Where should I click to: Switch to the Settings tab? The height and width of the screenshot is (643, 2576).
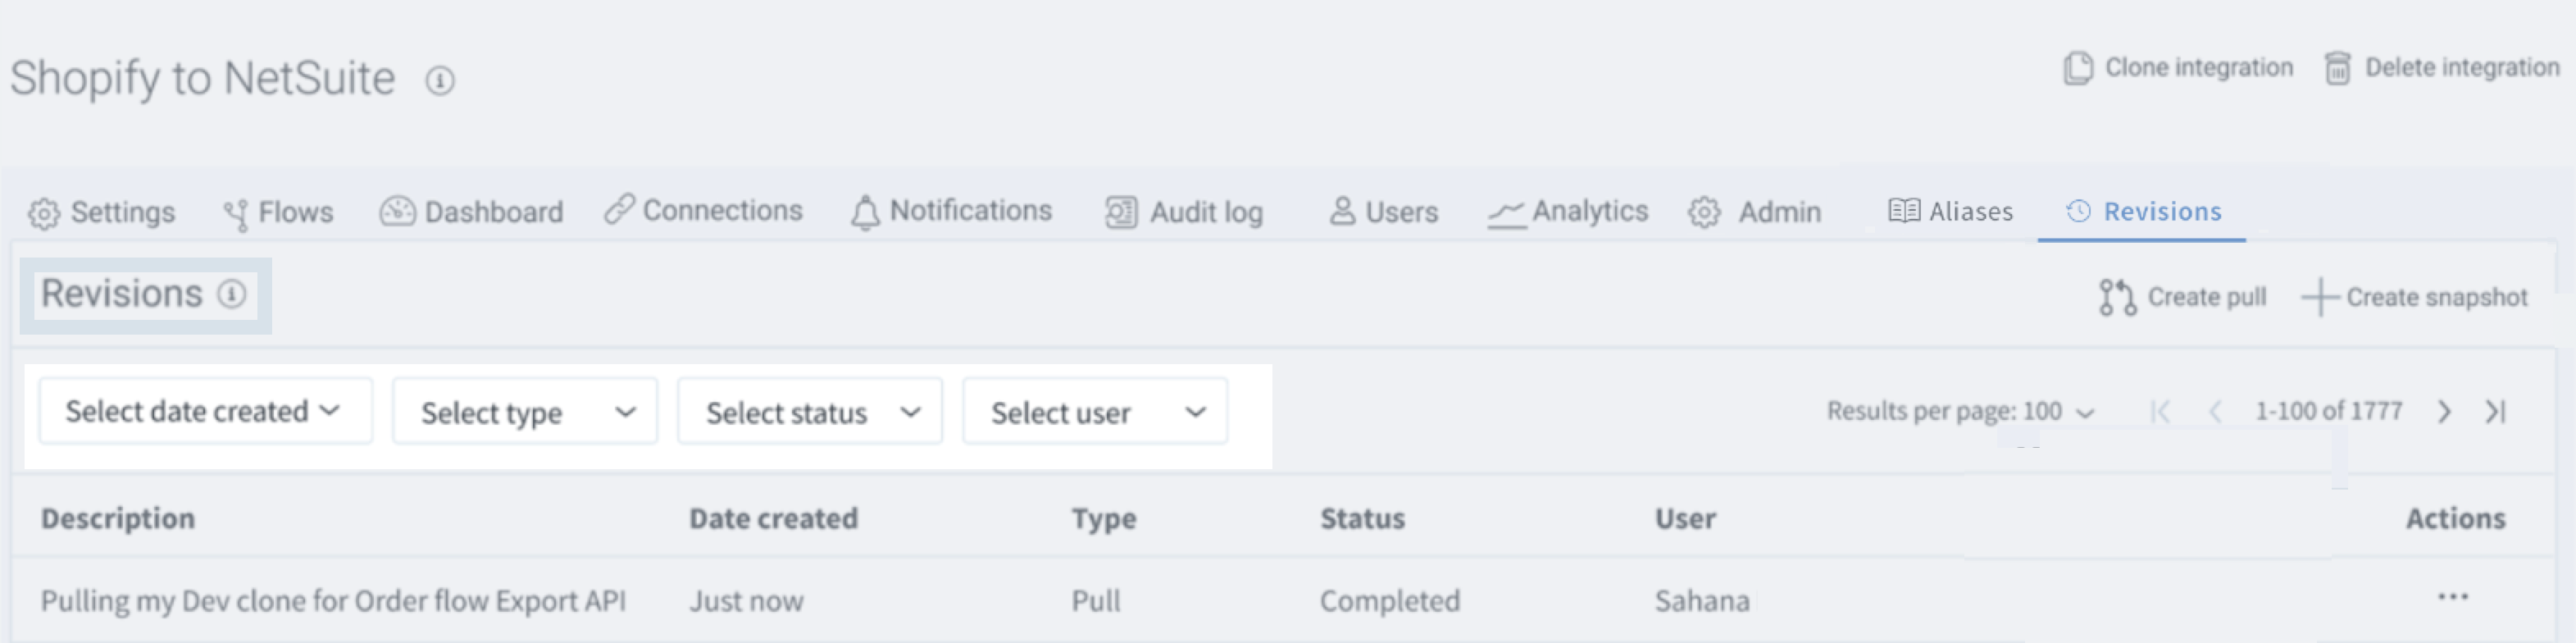pyautogui.click(x=102, y=212)
